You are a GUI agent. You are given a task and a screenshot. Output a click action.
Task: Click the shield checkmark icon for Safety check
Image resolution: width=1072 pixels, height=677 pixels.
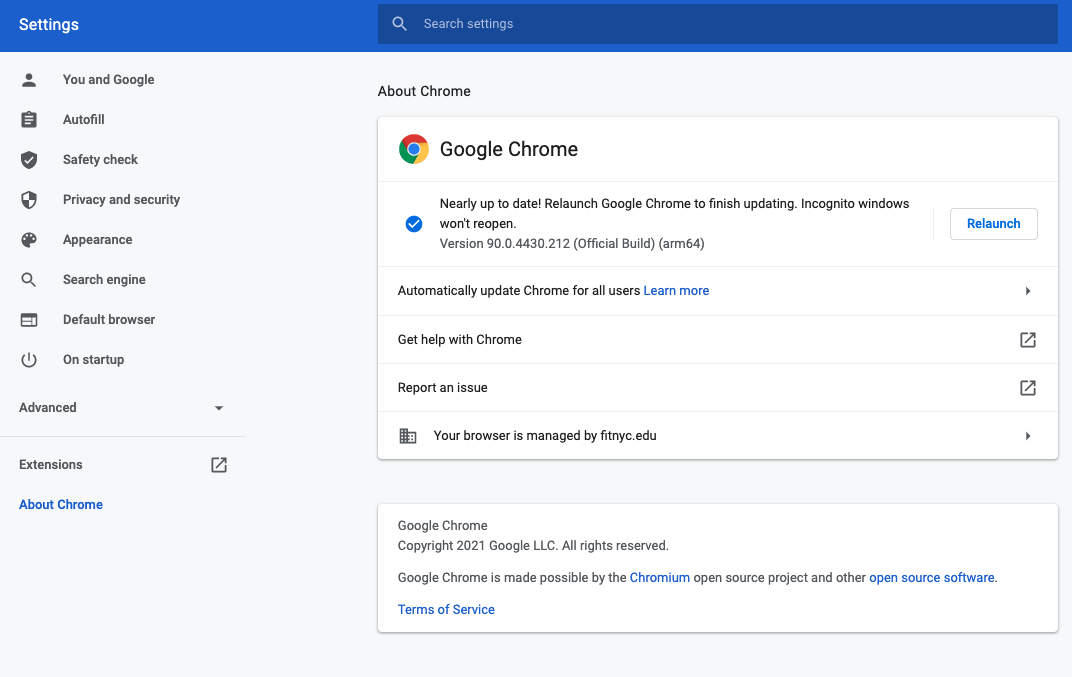pyautogui.click(x=29, y=160)
